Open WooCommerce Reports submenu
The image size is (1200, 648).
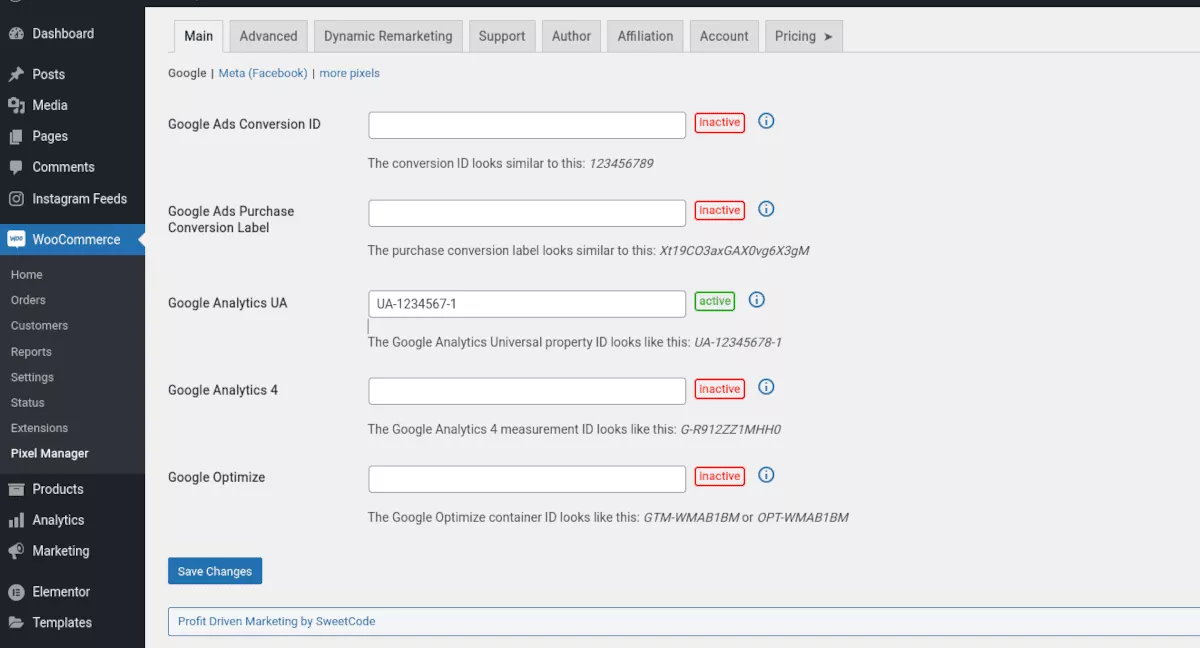31,352
